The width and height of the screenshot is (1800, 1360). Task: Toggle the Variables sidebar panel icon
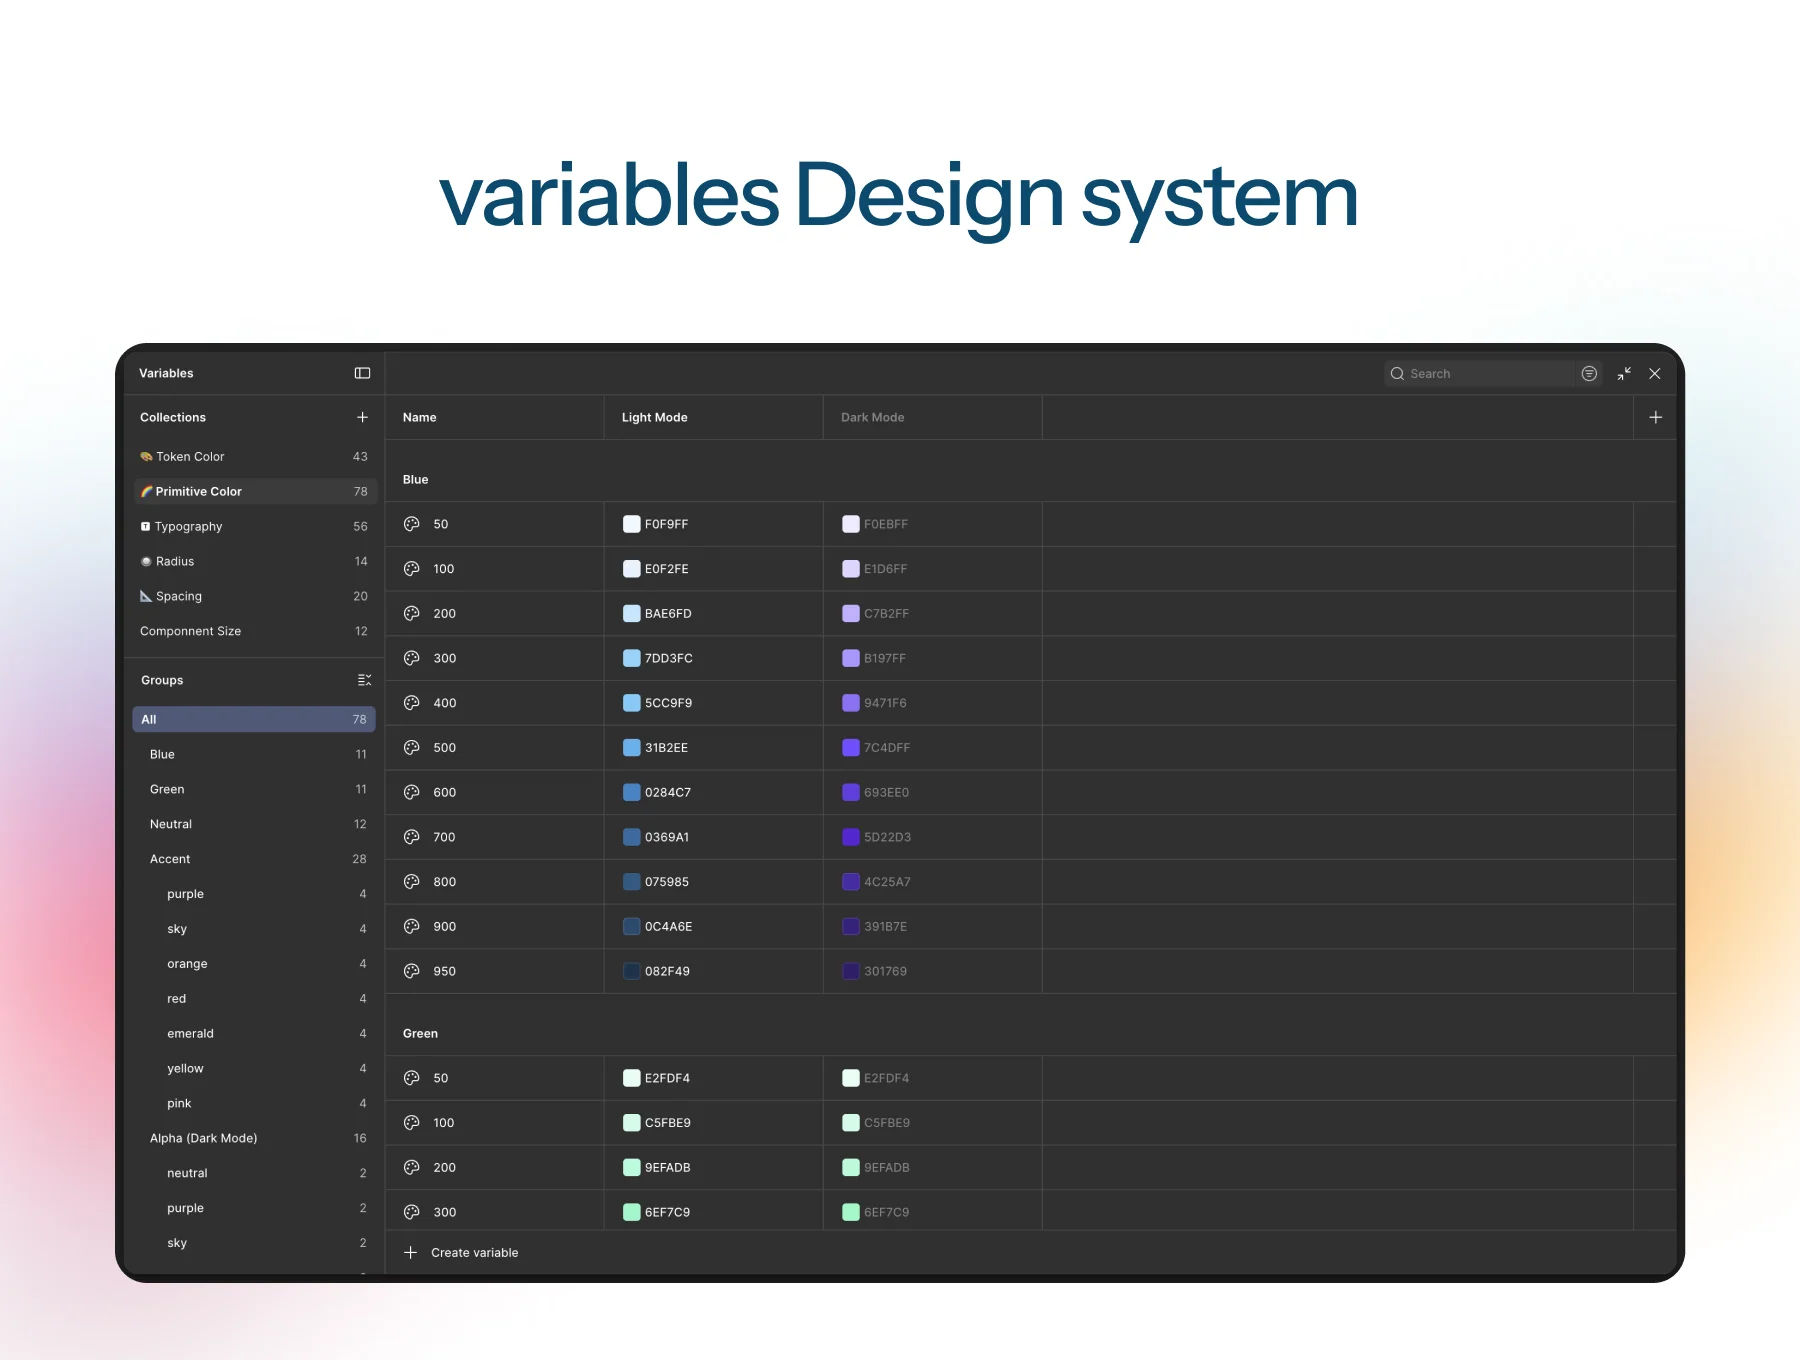coord(362,373)
